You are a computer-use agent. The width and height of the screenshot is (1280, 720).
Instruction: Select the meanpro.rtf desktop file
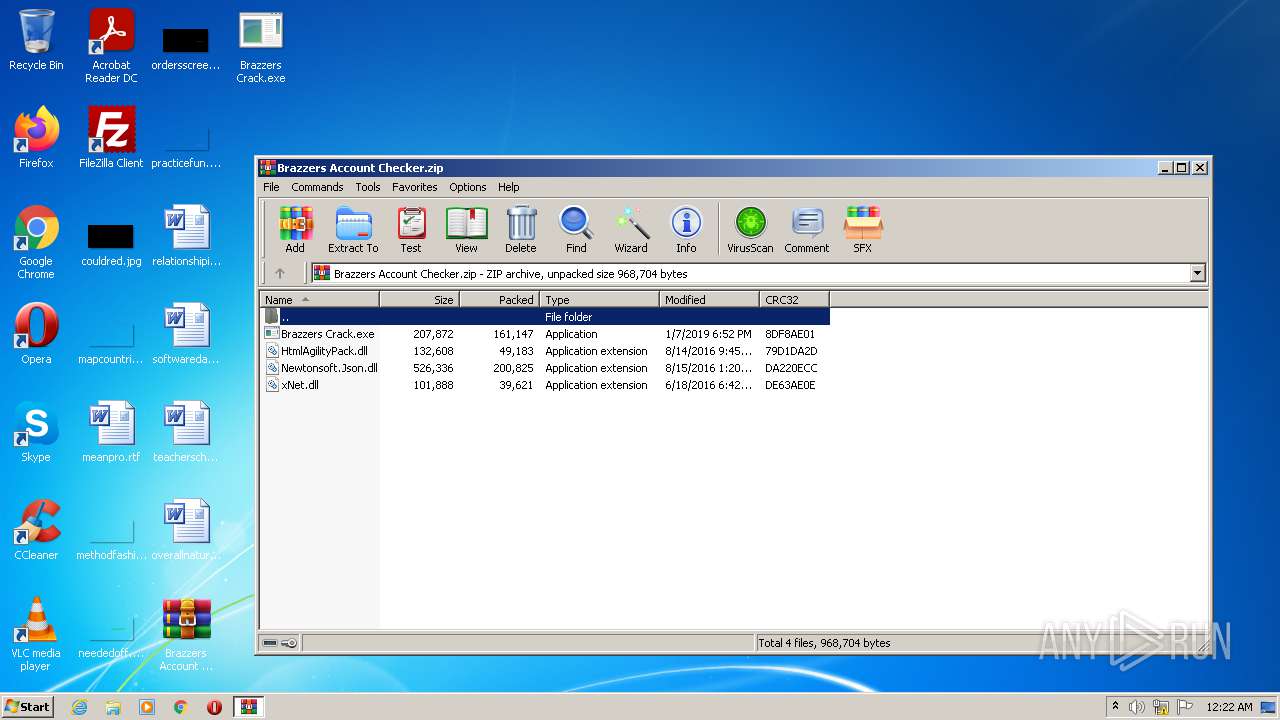111,432
